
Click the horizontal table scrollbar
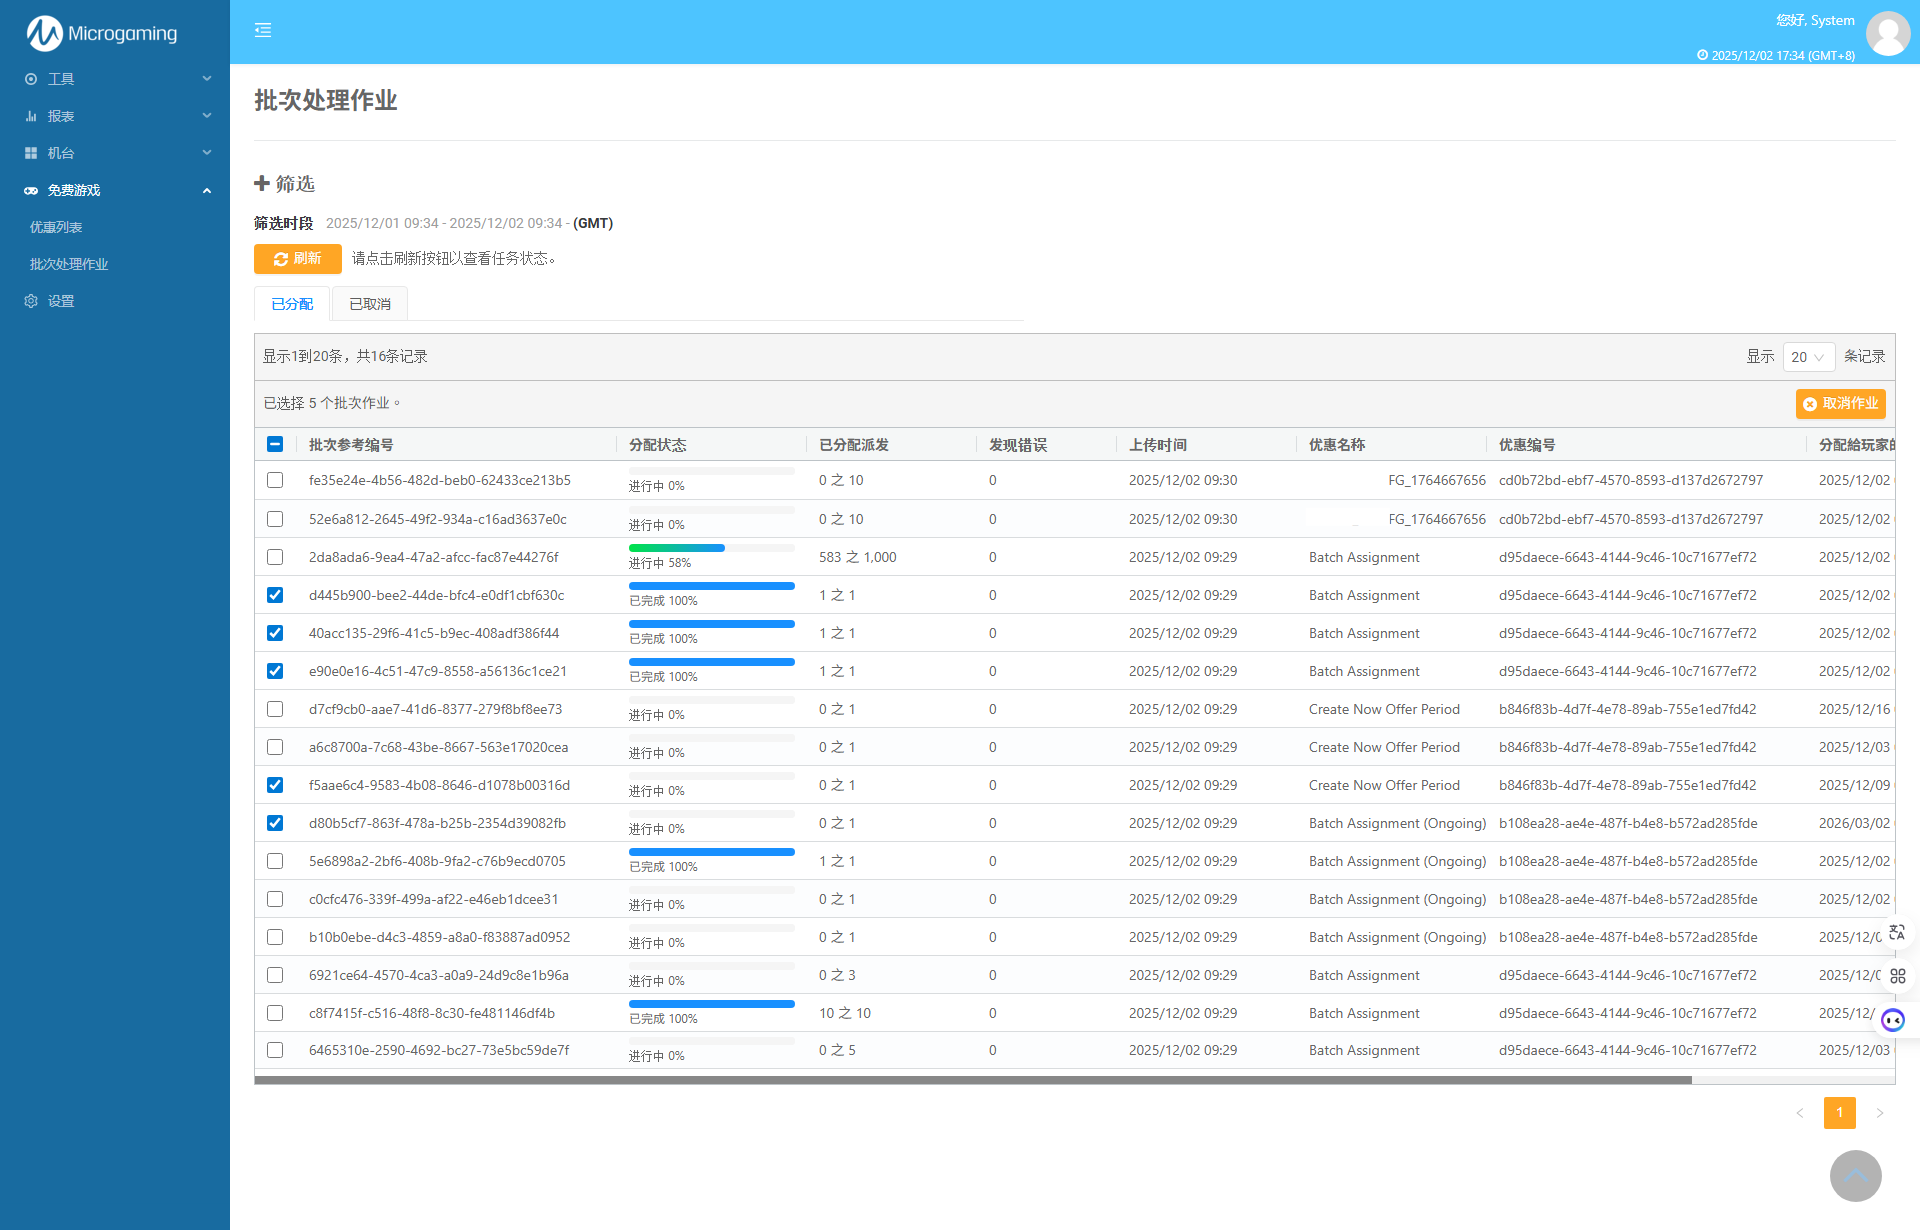point(972,1080)
